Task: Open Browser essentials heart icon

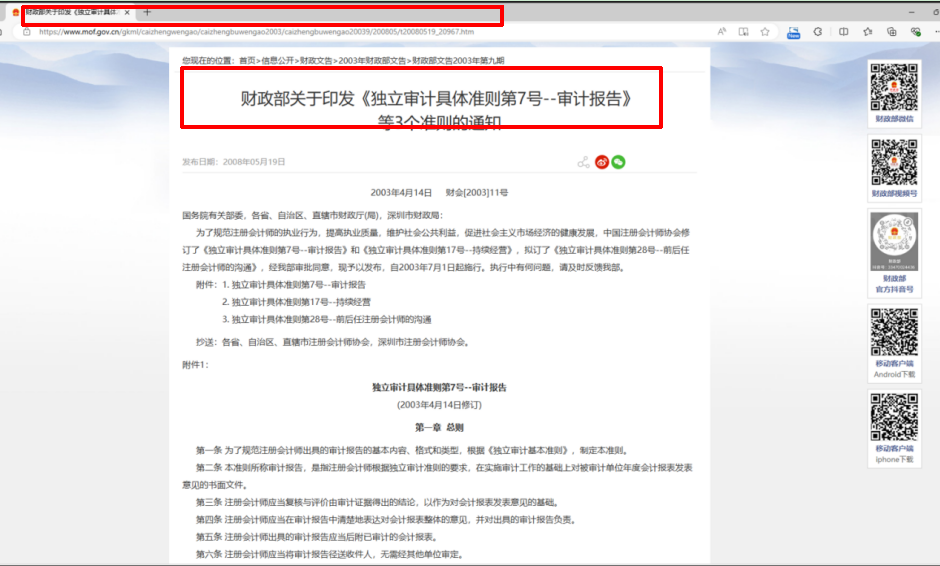Action: point(915,32)
